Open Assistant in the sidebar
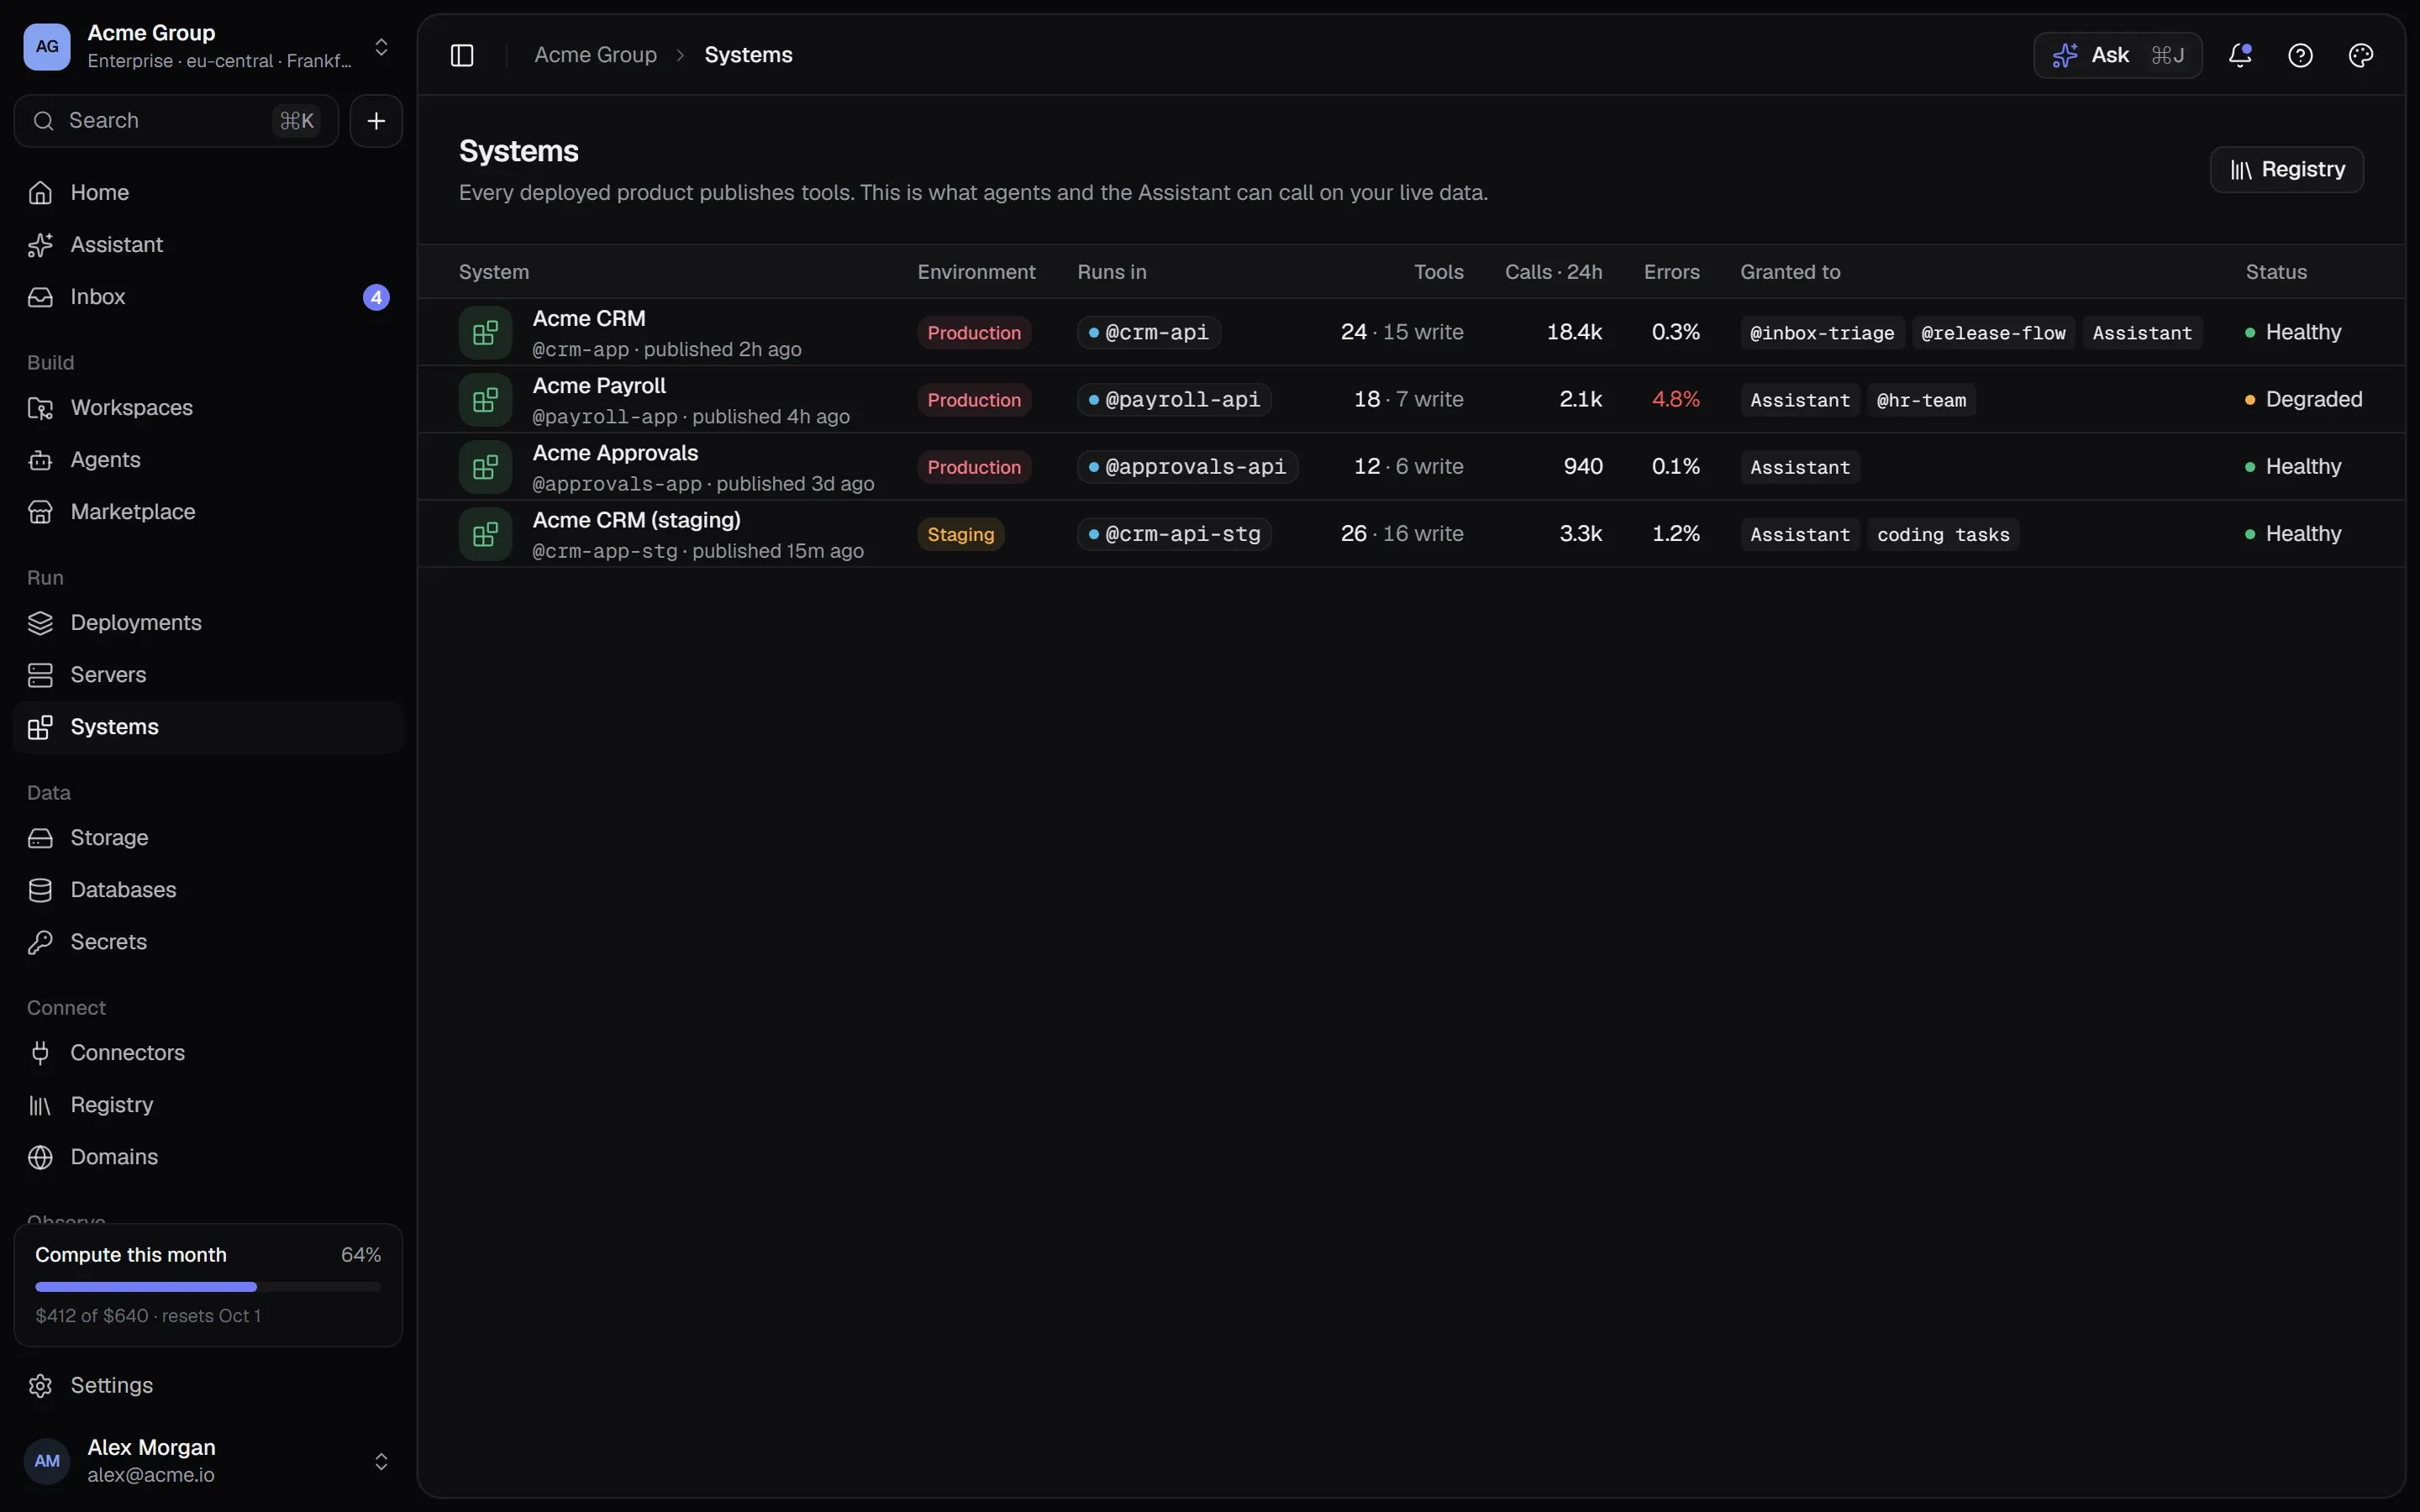The width and height of the screenshot is (2420, 1512). point(208,244)
